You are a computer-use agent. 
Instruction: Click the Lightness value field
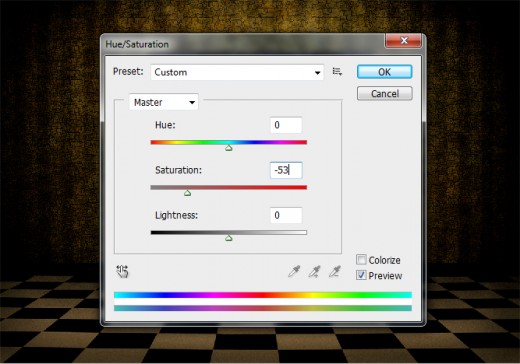pos(286,215)
